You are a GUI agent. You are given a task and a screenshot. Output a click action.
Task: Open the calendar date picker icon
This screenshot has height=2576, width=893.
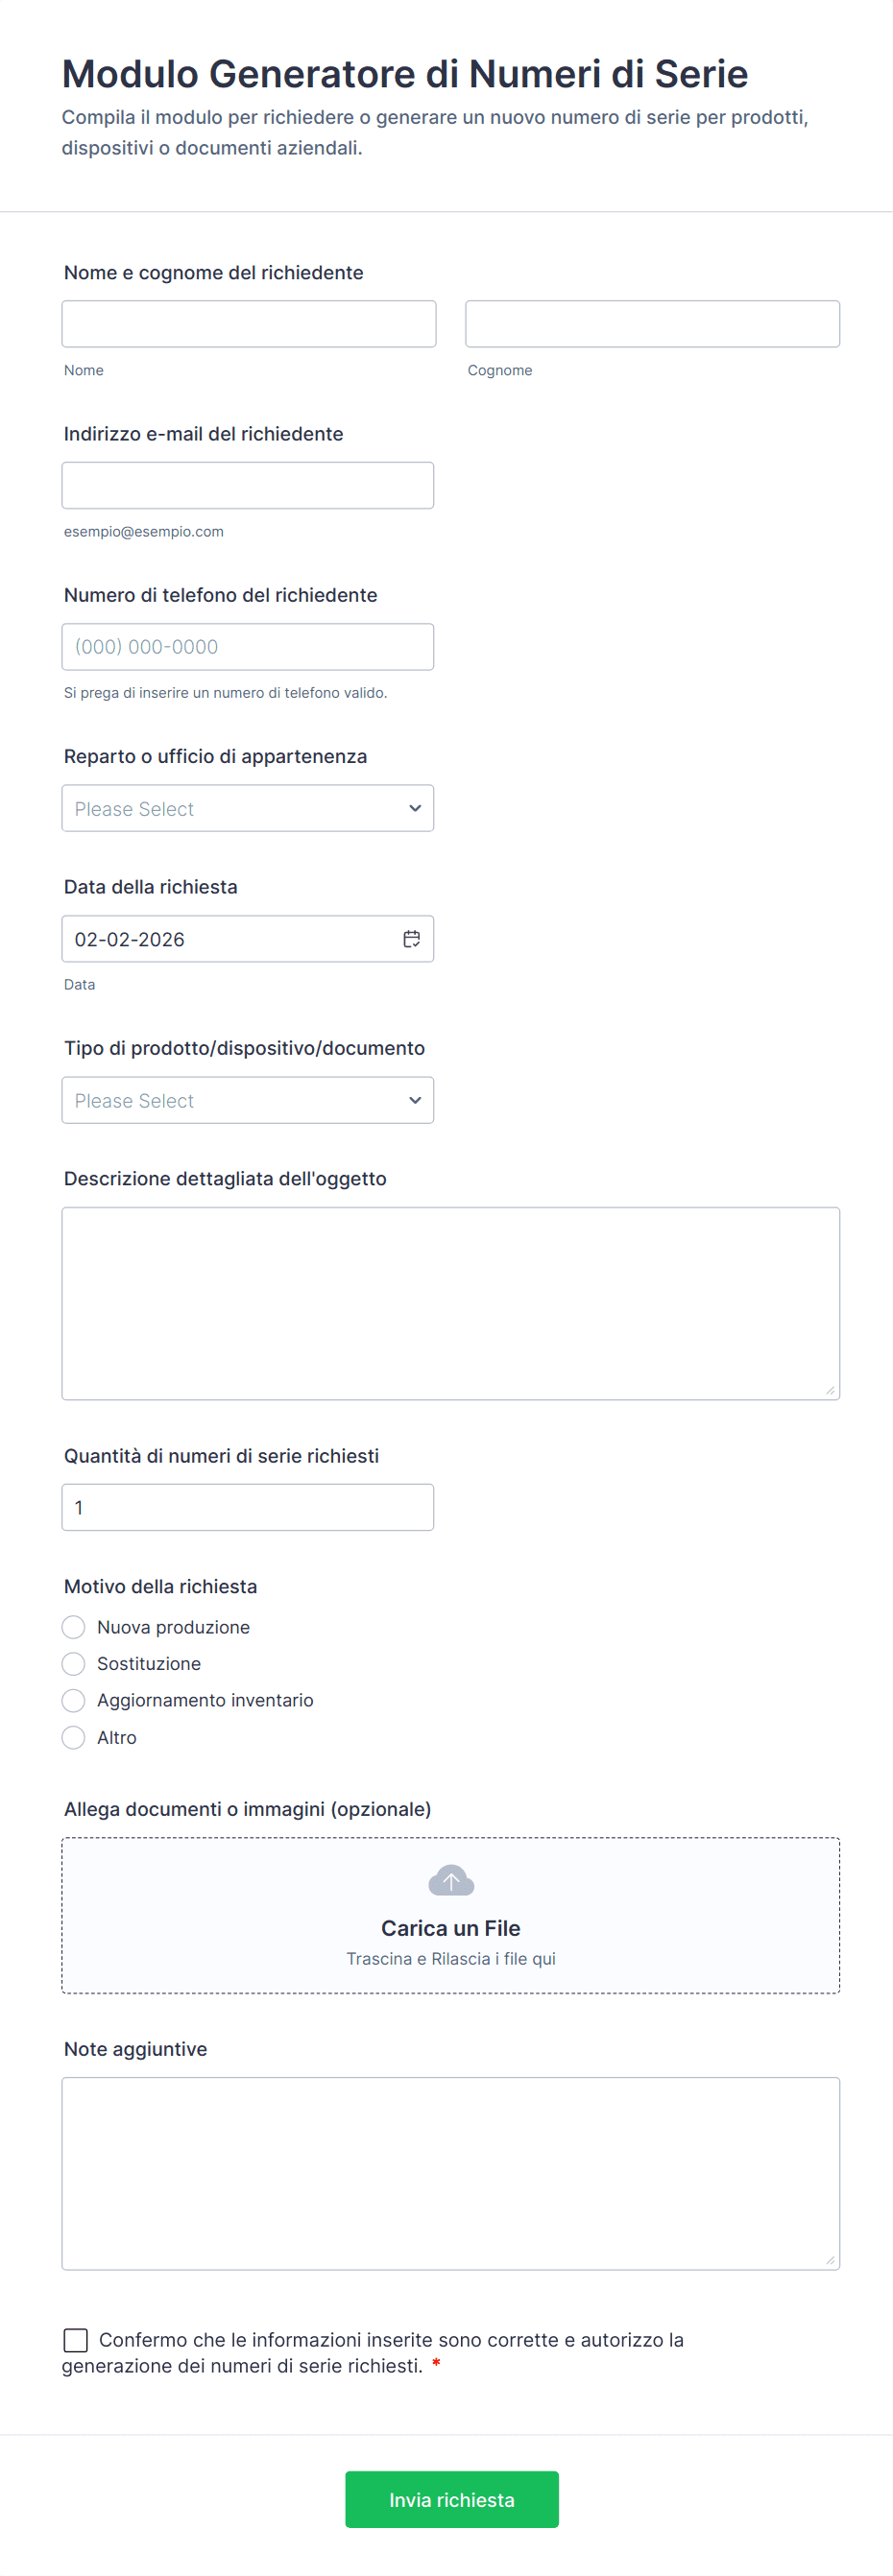[x=411, y=938]
